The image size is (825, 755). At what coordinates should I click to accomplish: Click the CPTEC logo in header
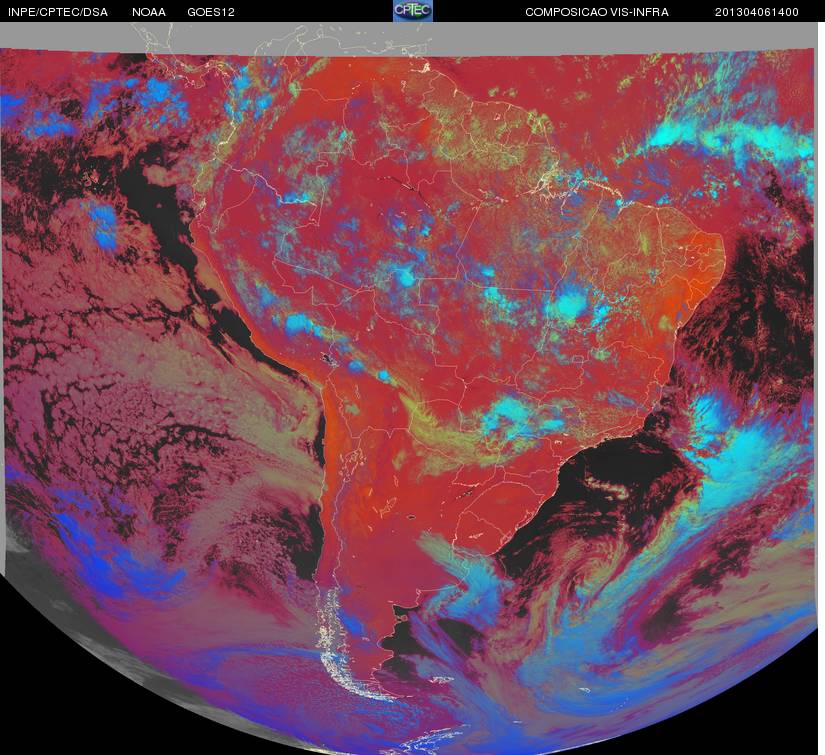coord(413,11)
